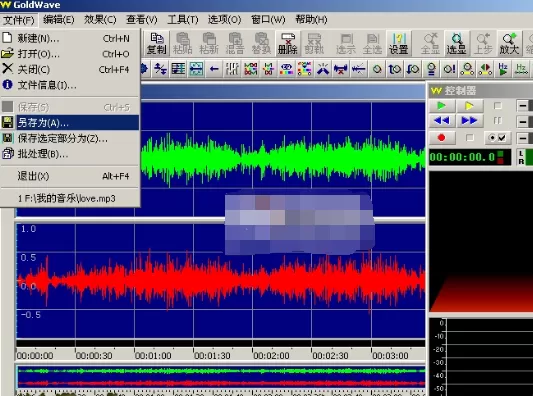Click the stop recording square next to record
The image size is (533, 396).
469,138
